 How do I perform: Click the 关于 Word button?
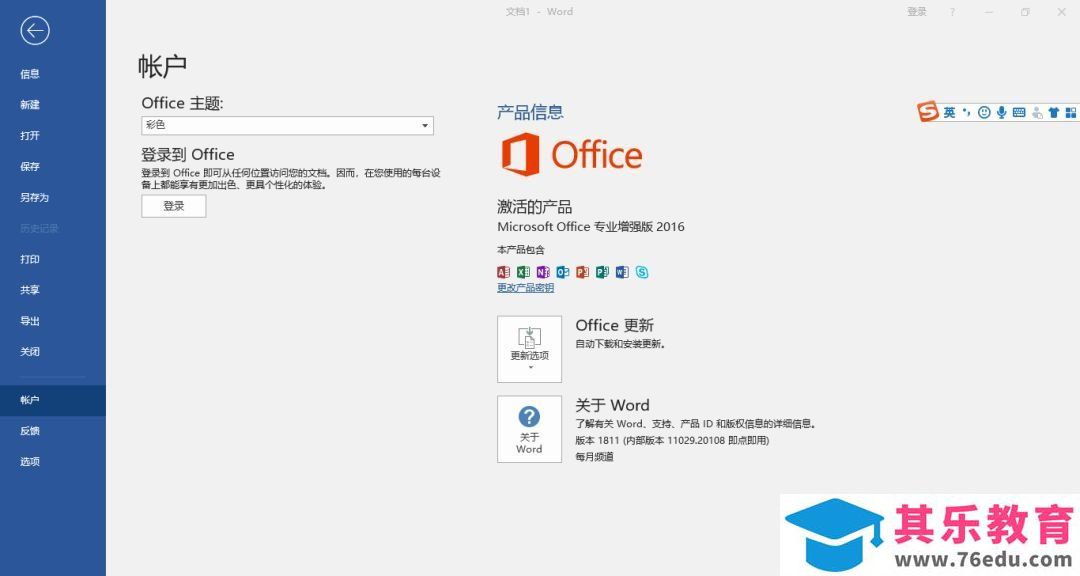coord(530,429)
